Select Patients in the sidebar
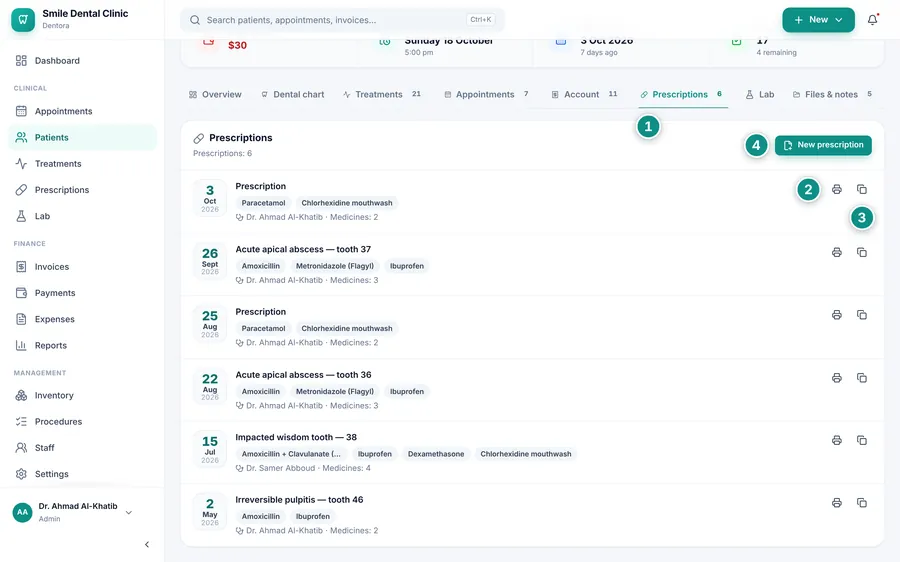 pos(82,137)
